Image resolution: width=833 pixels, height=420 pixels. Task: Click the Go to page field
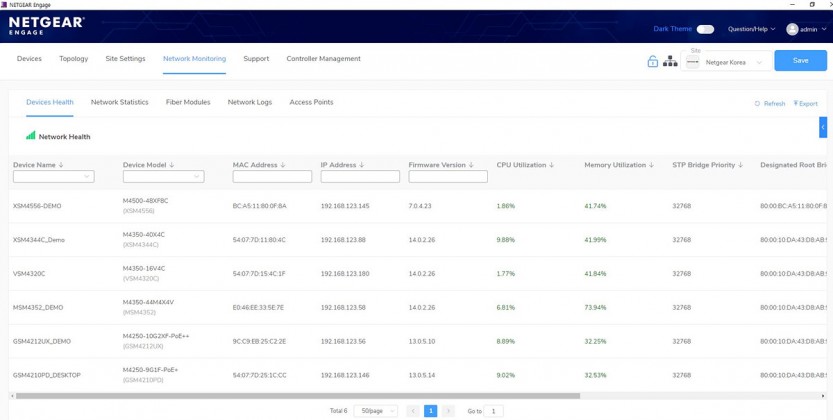coord(494,411)
